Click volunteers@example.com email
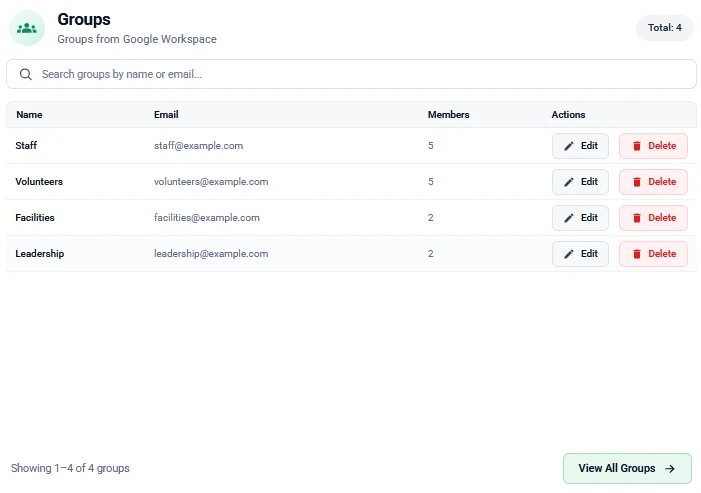The image size is (701, 493). click(x=211, y=182)
